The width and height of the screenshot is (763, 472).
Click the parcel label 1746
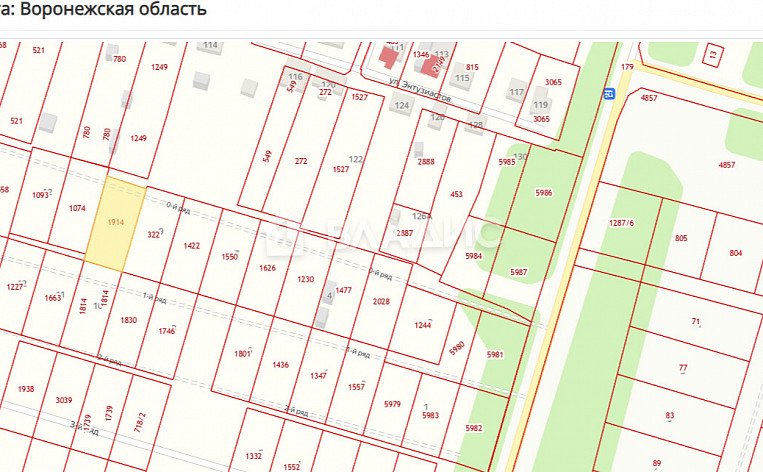tap(166, 331)
